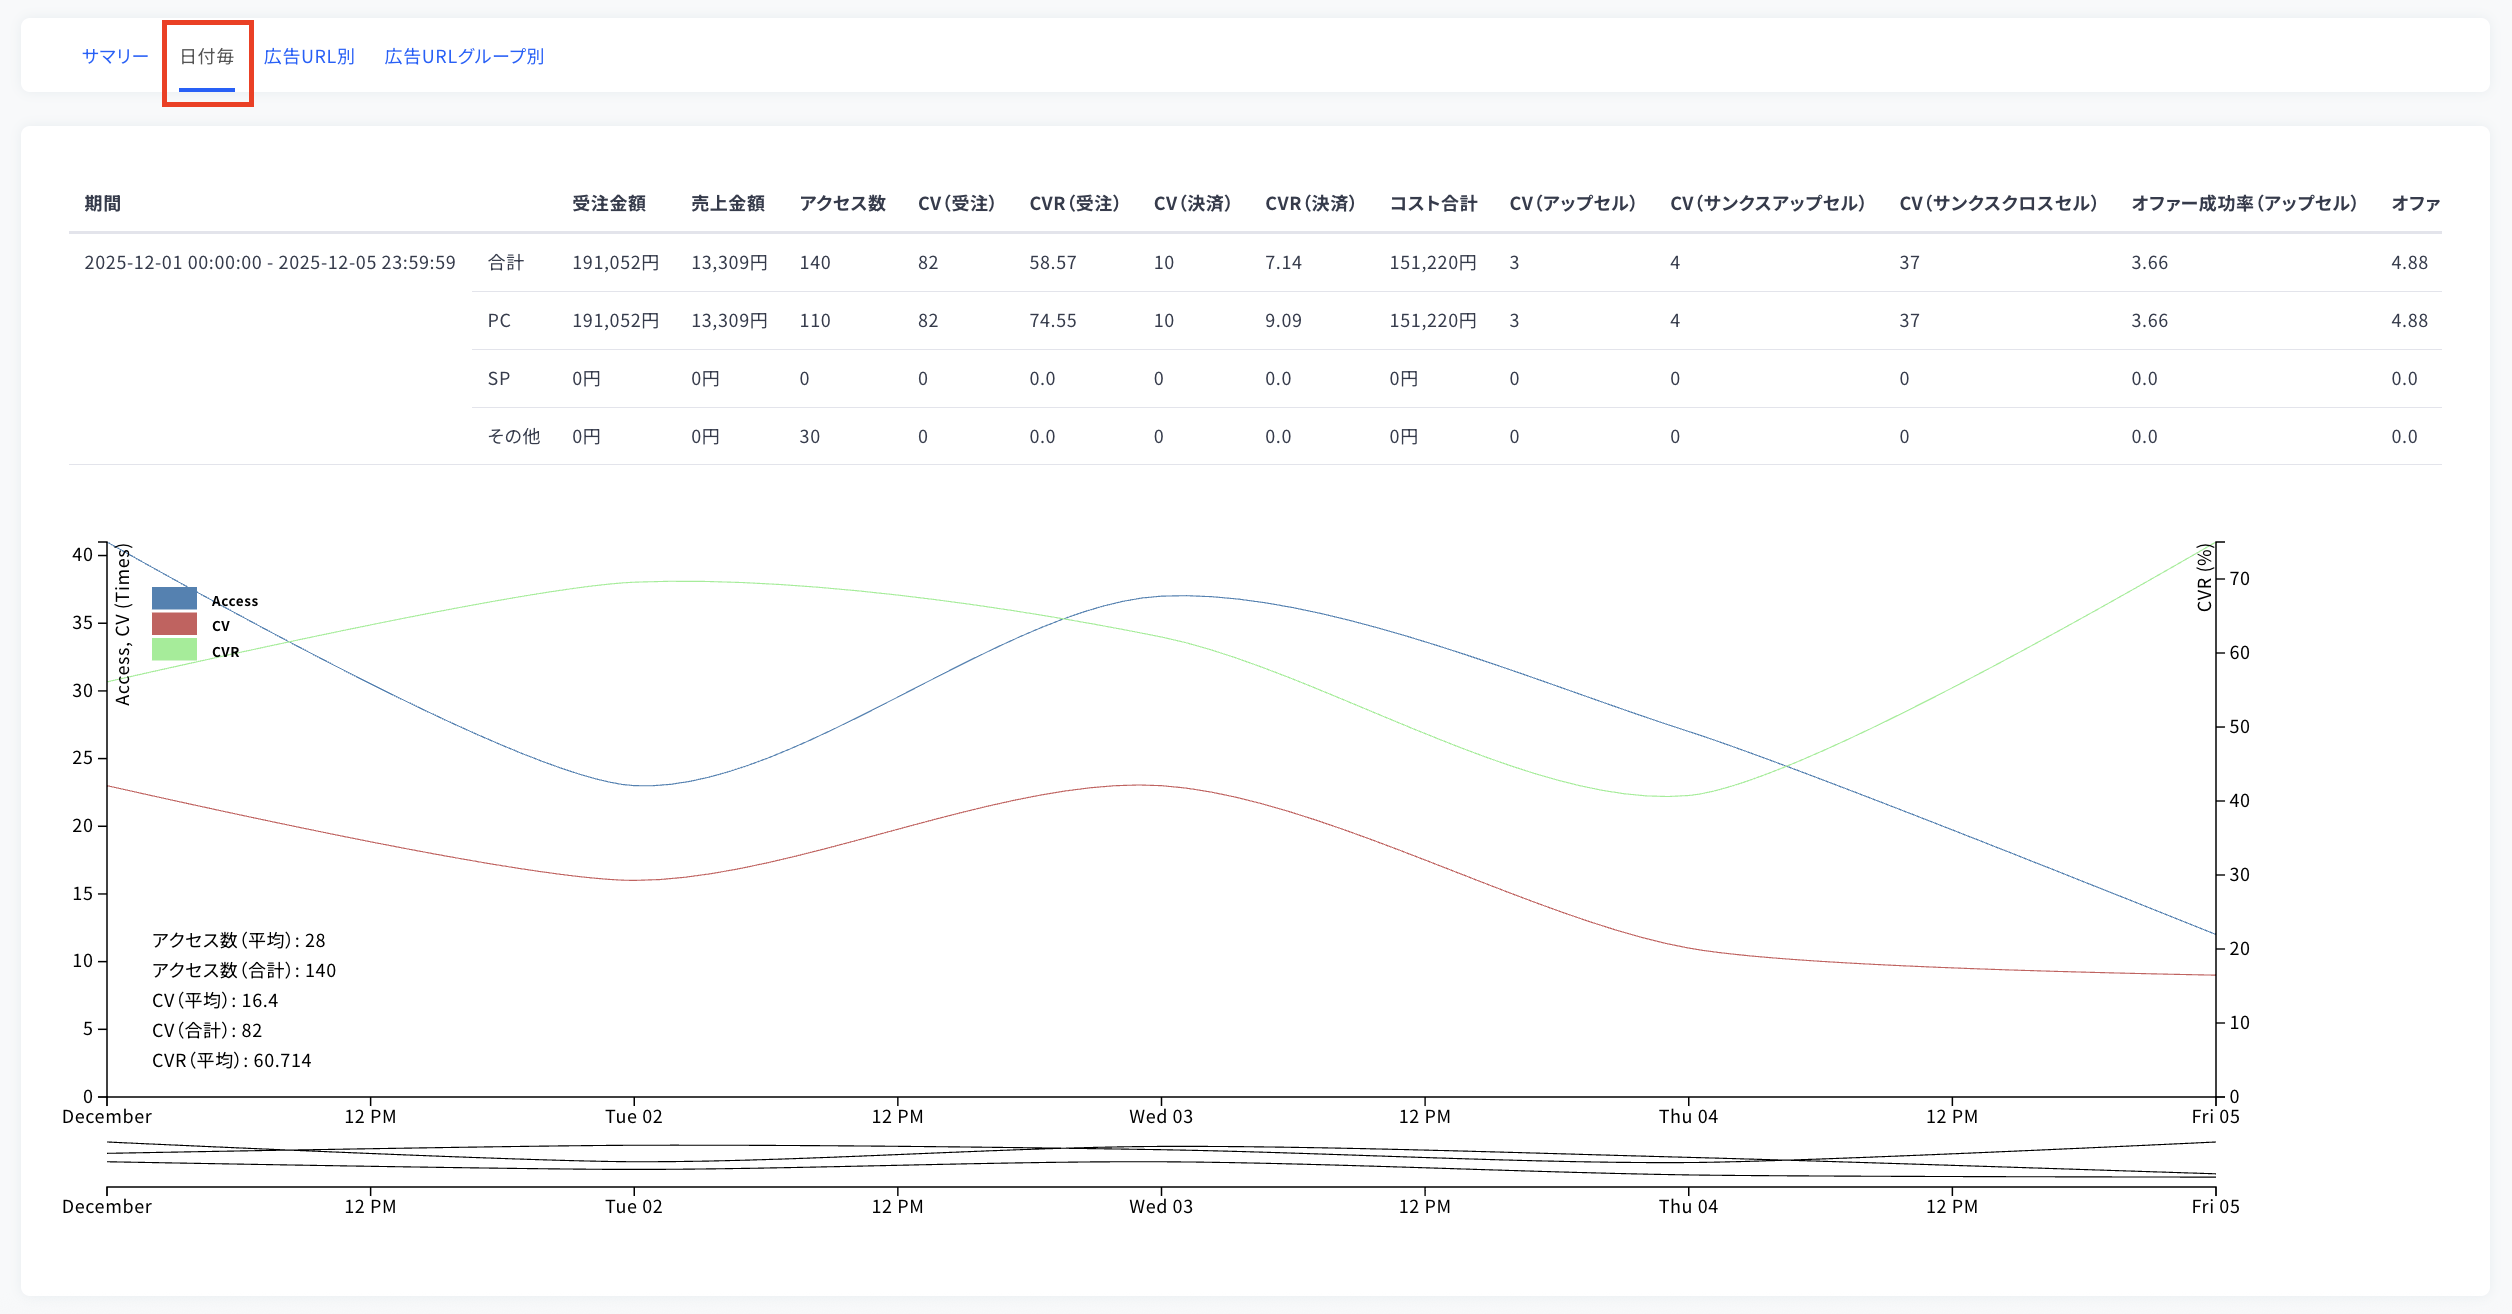This screenshot has height=1314, width=2512.
Task: Click the green CVR legend swatch
Action: (174, 649)
